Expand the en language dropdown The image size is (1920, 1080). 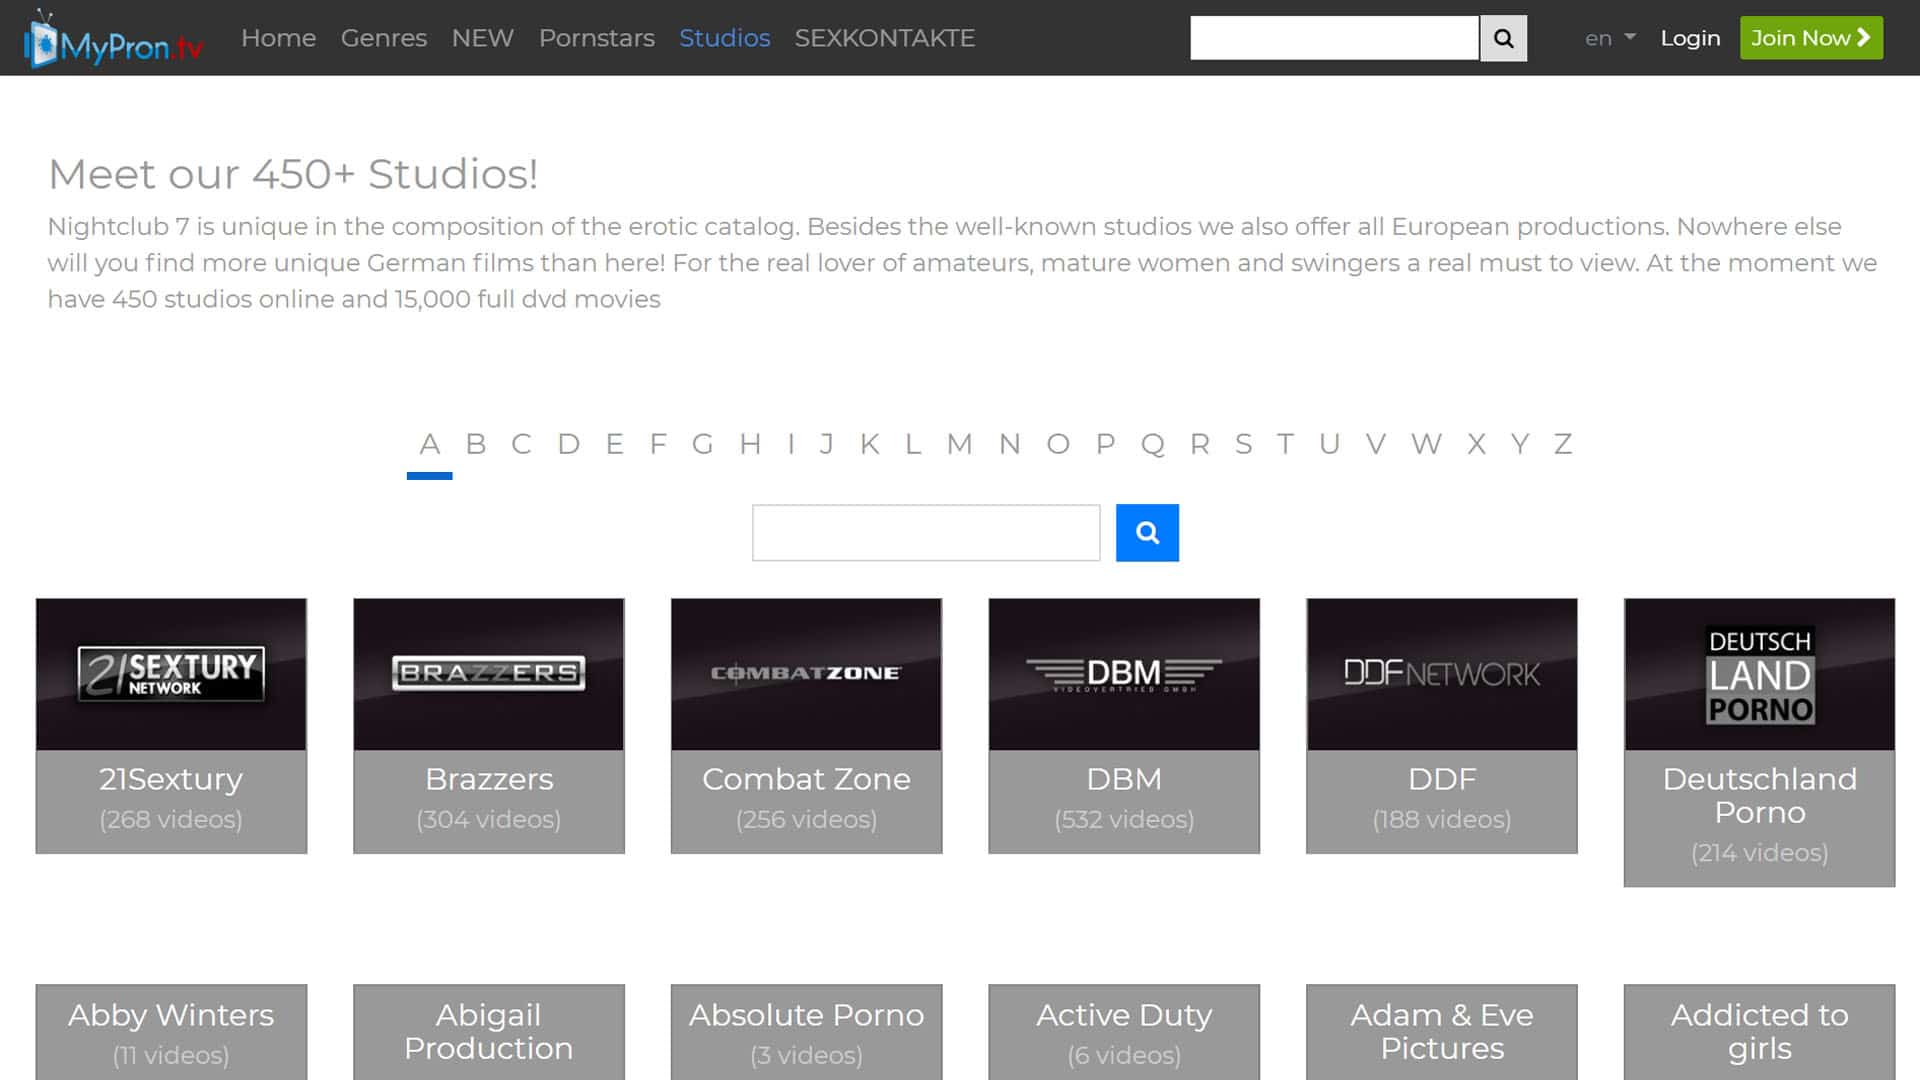tap(1609, 38)
